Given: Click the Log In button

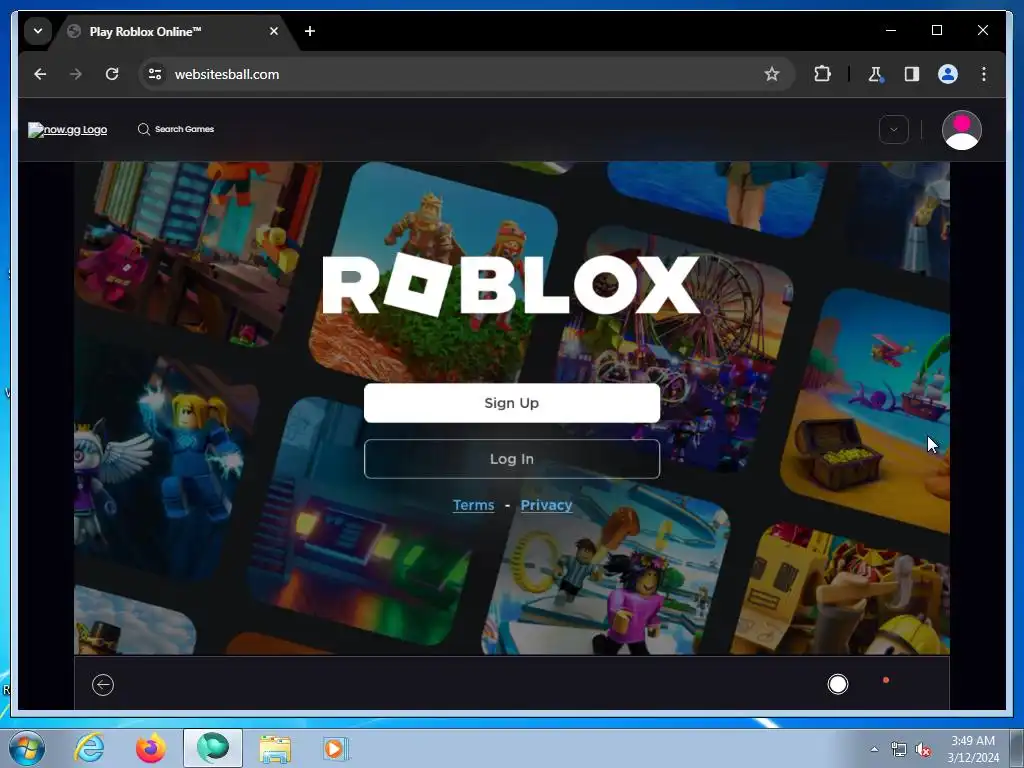Looking at the screenshot, I should tap(511, 459).
